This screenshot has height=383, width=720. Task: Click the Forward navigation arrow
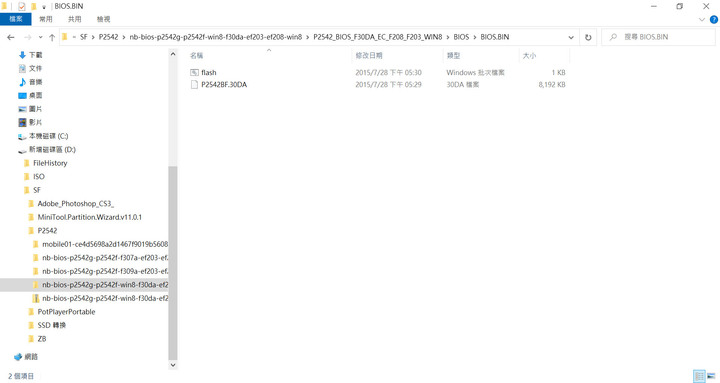point(28,37)
